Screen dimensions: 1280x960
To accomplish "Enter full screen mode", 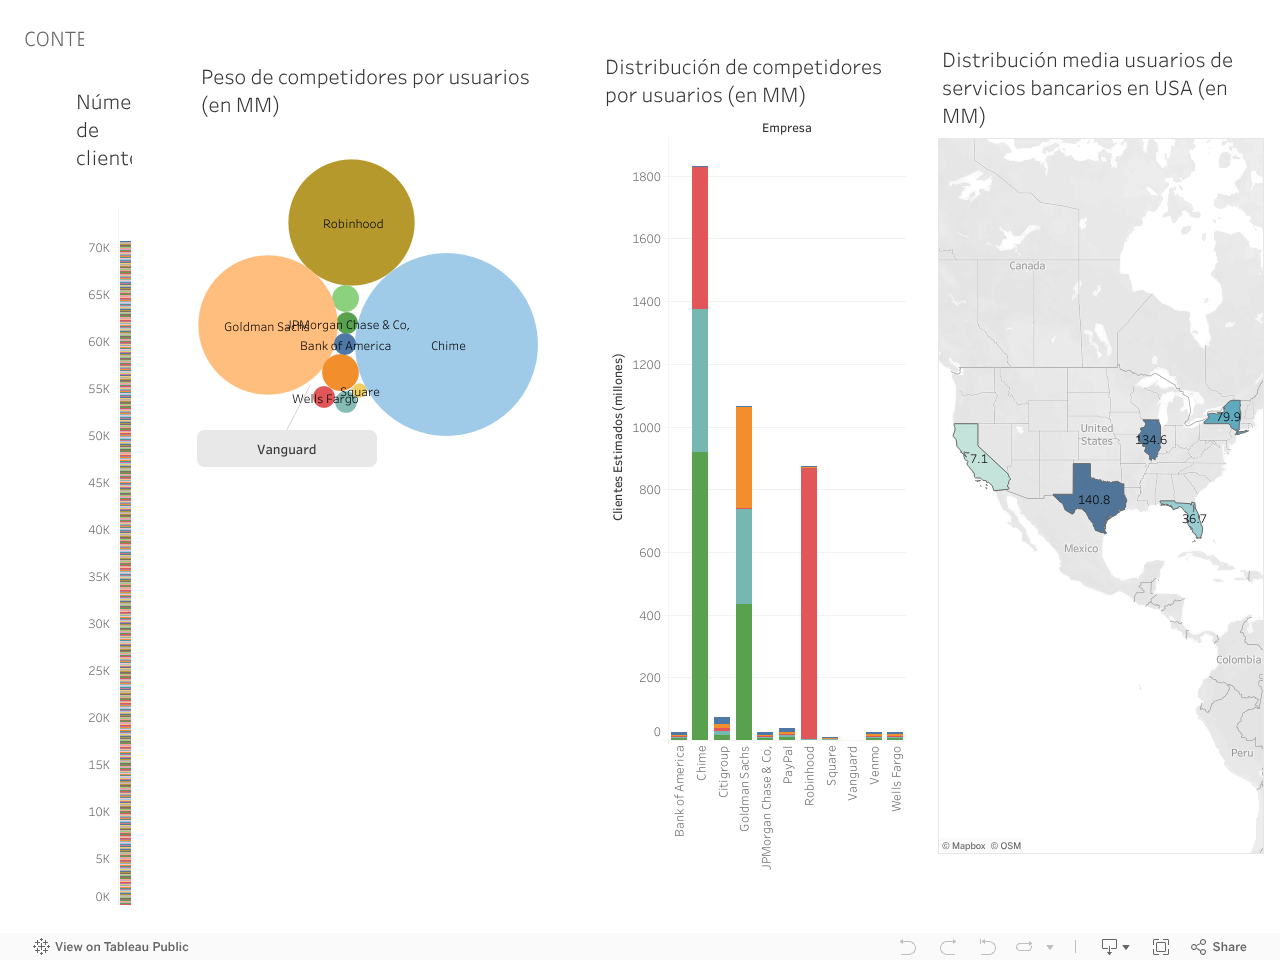I will coord(1161,947).
